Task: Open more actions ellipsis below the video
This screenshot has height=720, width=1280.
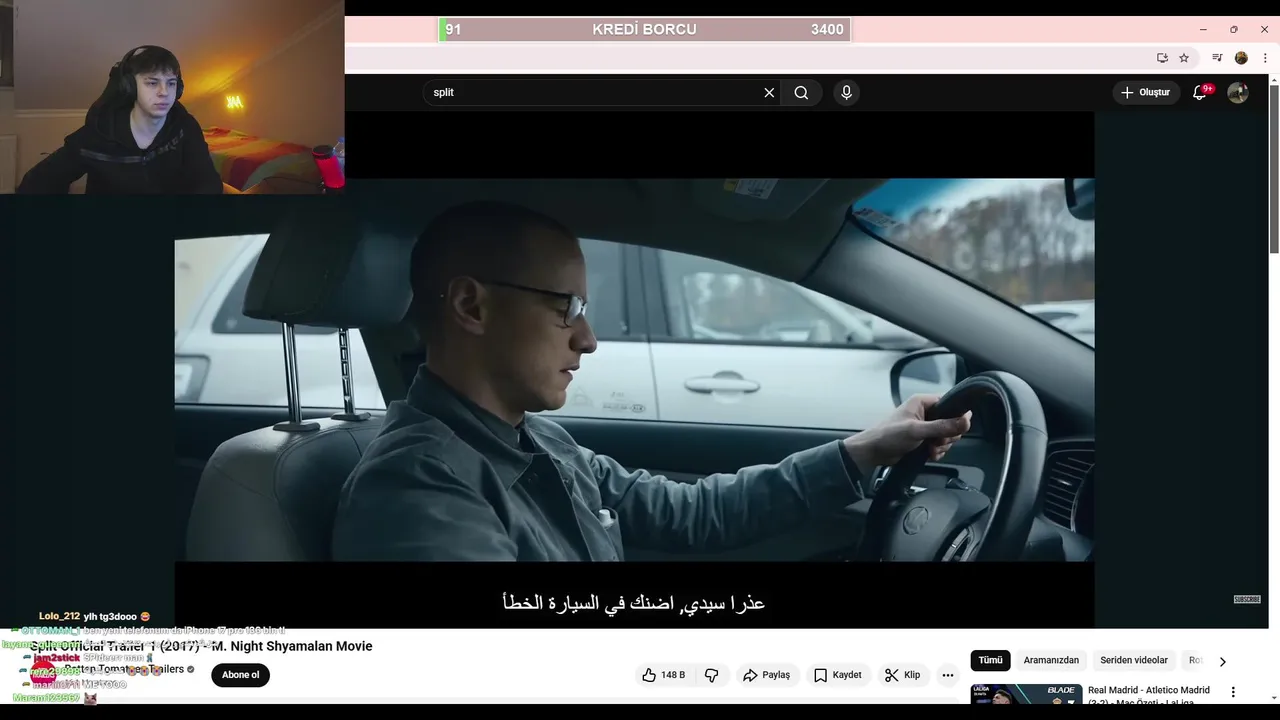Action: point(948,675)
